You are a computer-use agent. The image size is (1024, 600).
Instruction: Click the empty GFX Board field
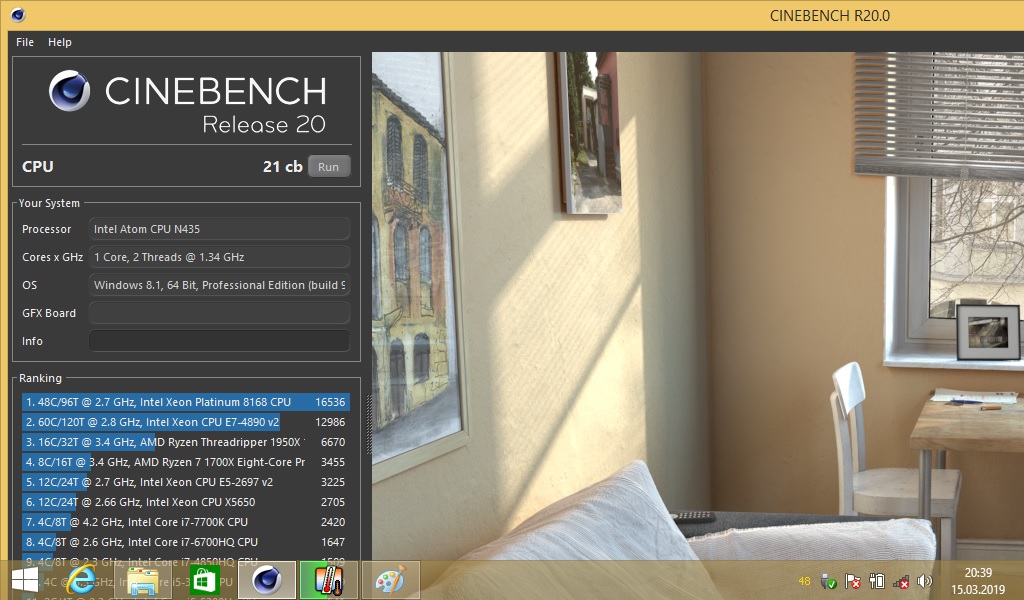coord(219,313)
